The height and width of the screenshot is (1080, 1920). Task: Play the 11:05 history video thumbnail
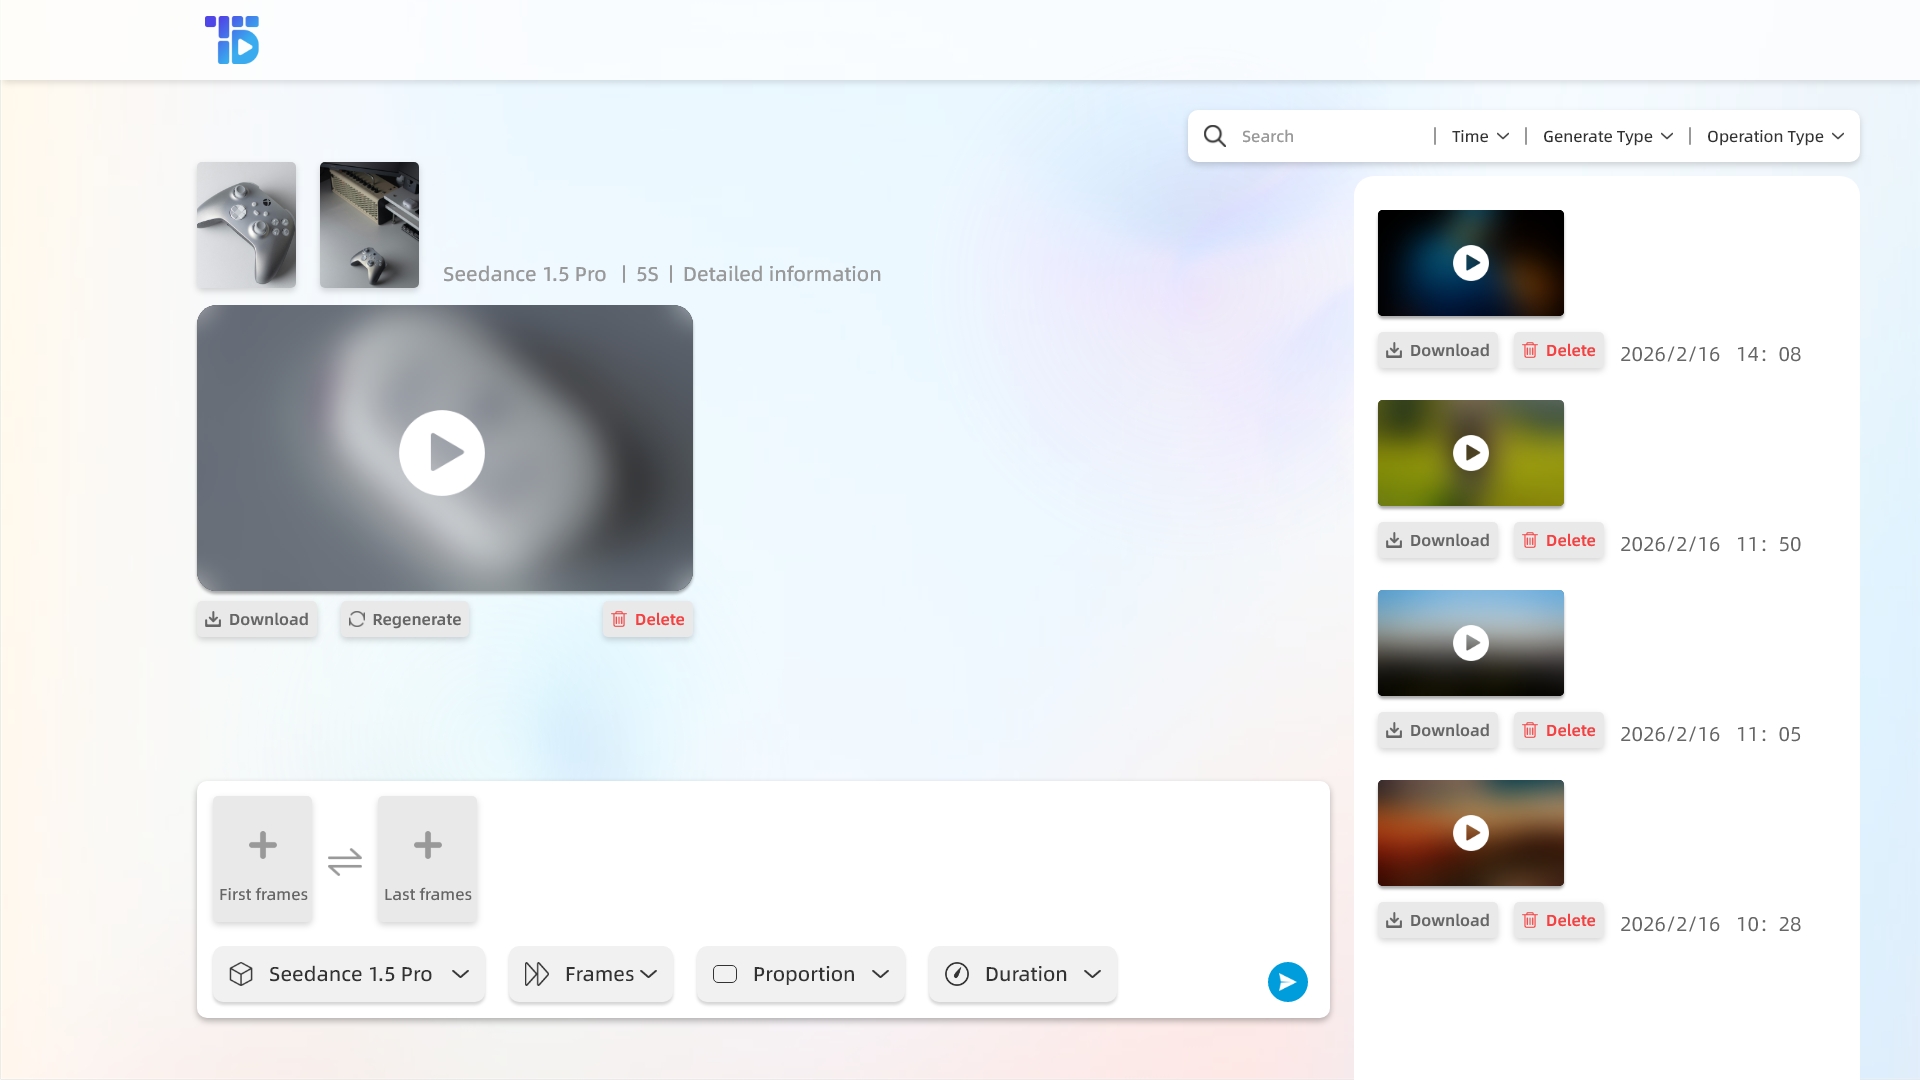pos(1470,643)
